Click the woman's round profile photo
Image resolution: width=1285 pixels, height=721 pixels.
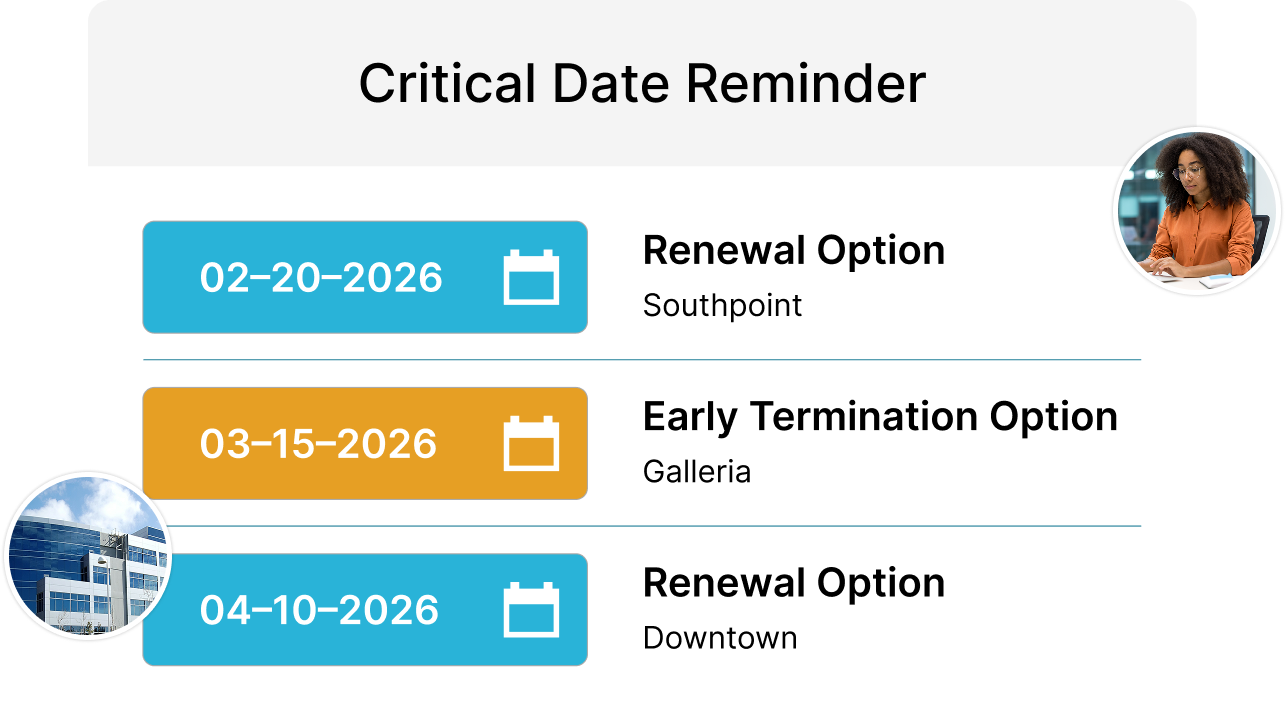tap(1197, 210)
